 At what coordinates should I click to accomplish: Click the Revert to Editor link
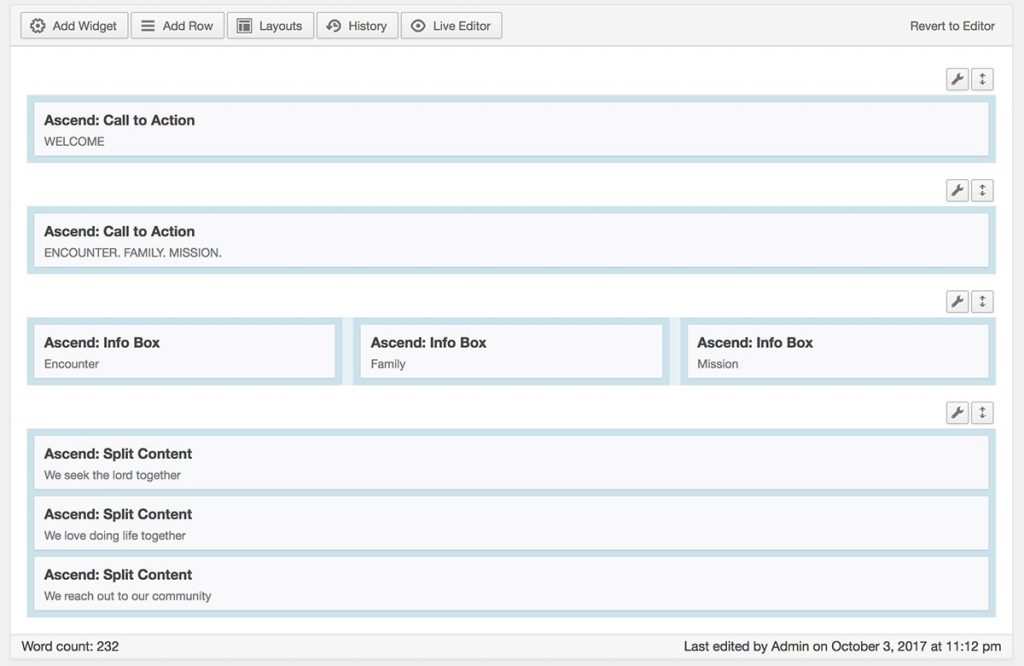(952, 26)
